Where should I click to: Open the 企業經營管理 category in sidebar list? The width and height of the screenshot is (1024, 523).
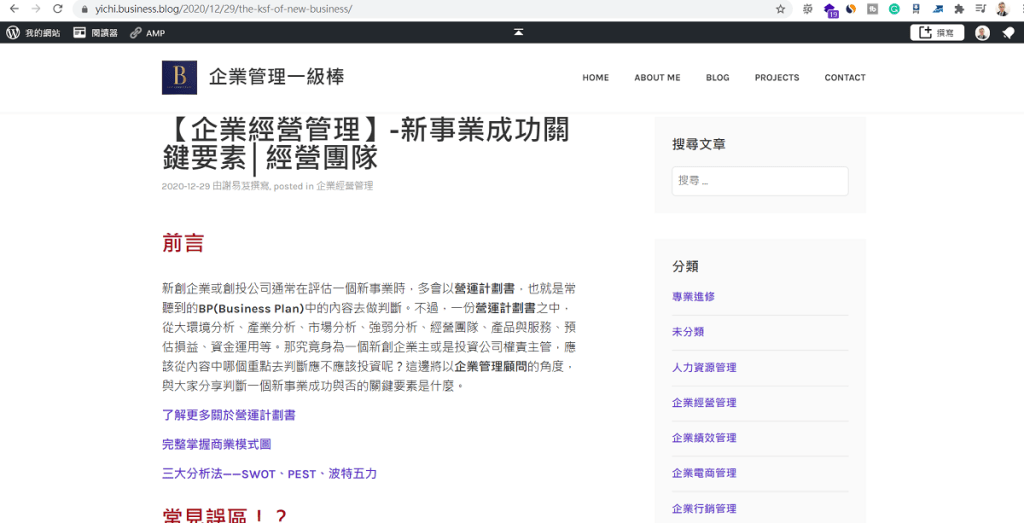point(704,403)
